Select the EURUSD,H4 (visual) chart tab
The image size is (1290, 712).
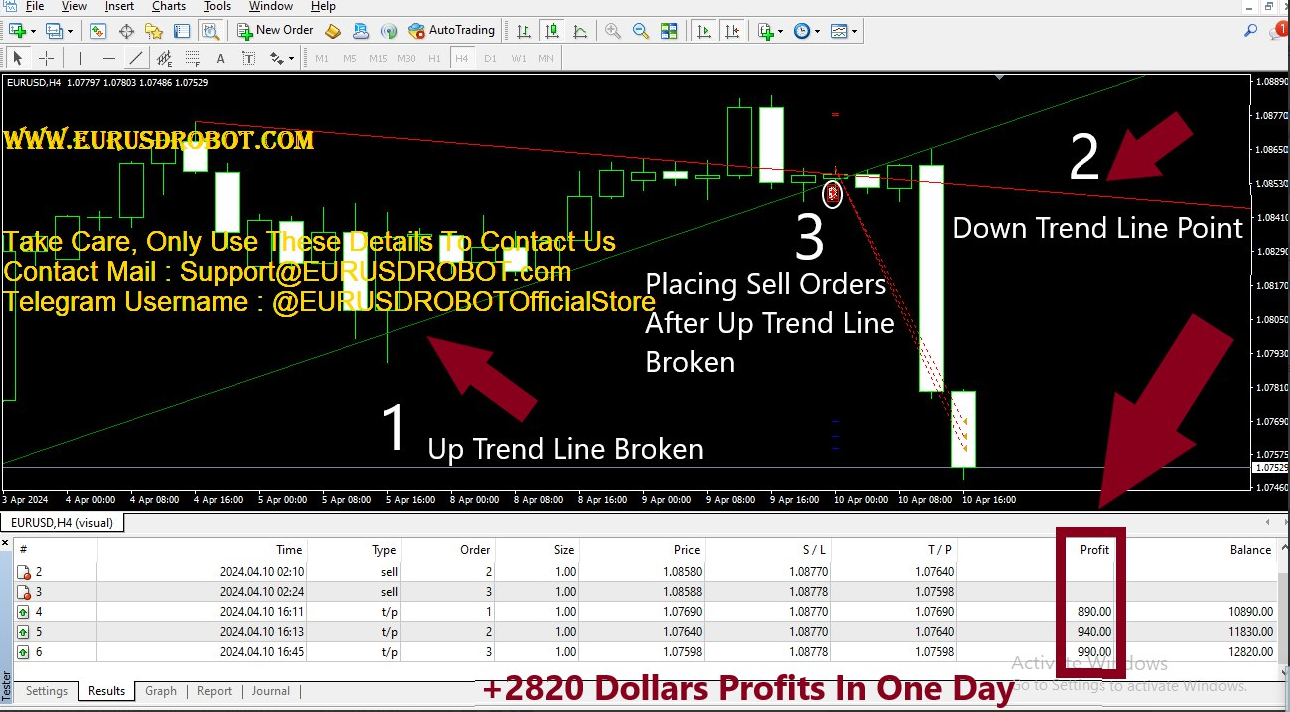(x=62, y=522)
